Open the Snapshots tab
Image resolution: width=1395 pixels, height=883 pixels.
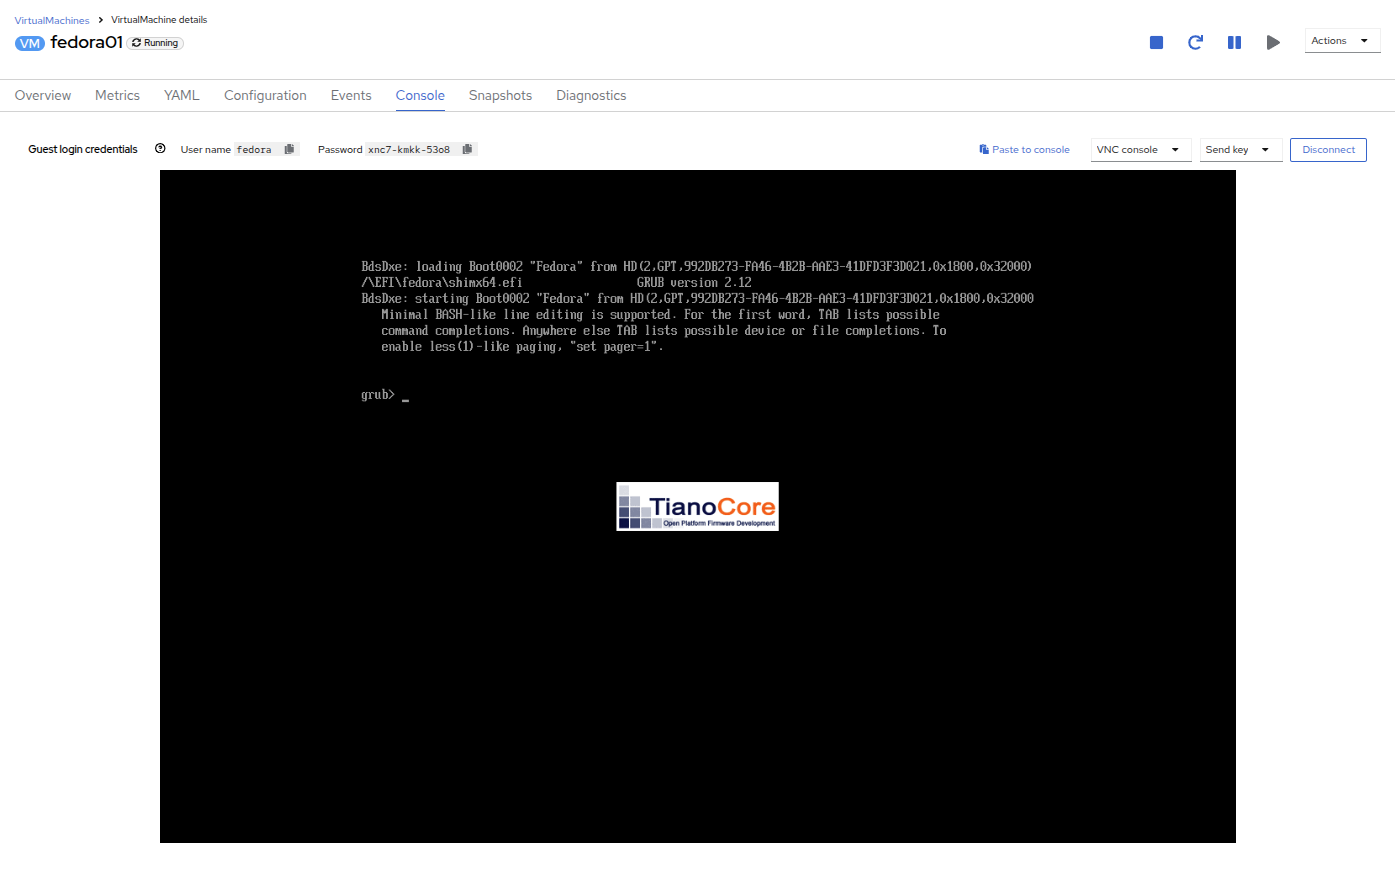pos(500,96)
